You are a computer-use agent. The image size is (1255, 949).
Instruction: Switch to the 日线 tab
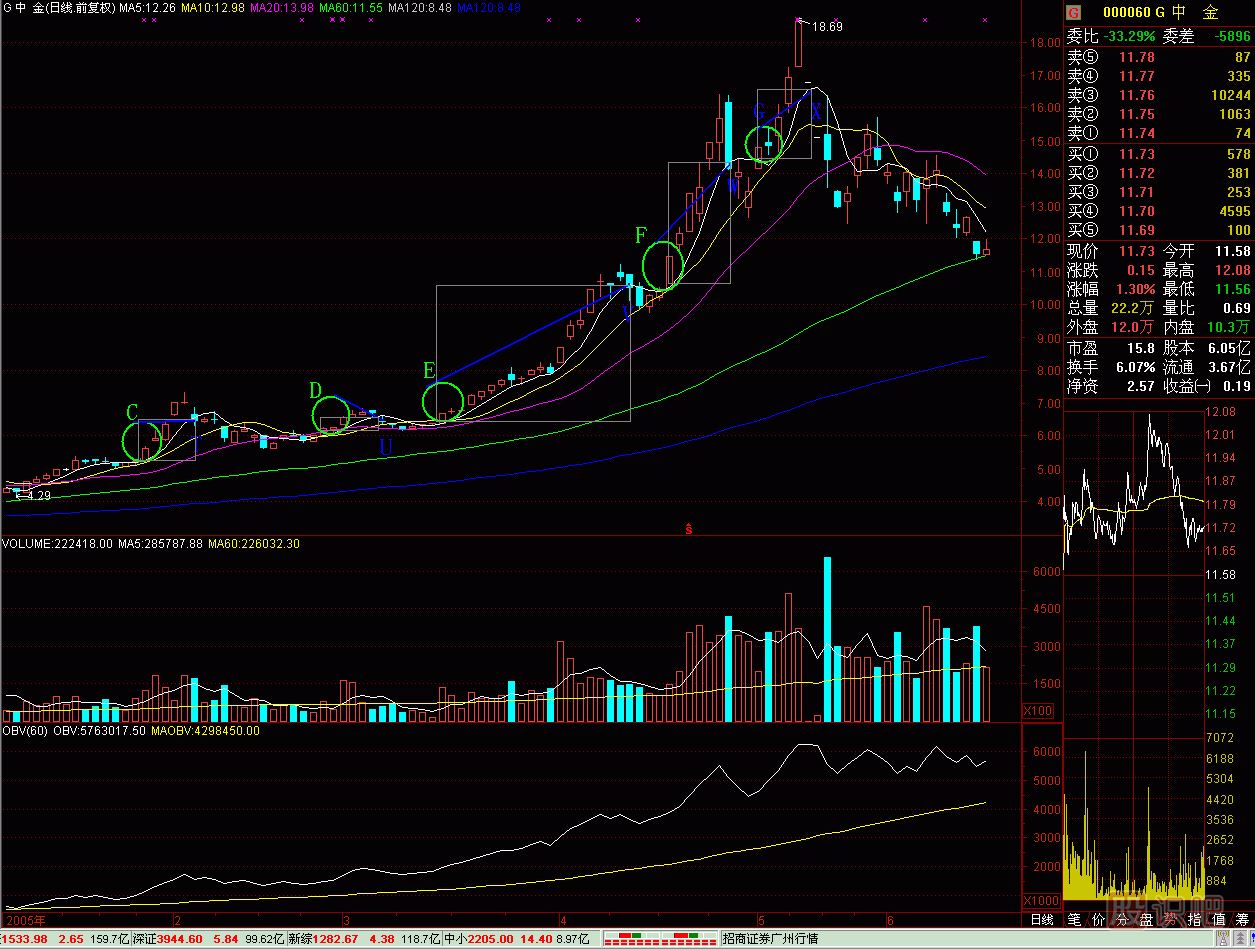tap(1042, 920)
